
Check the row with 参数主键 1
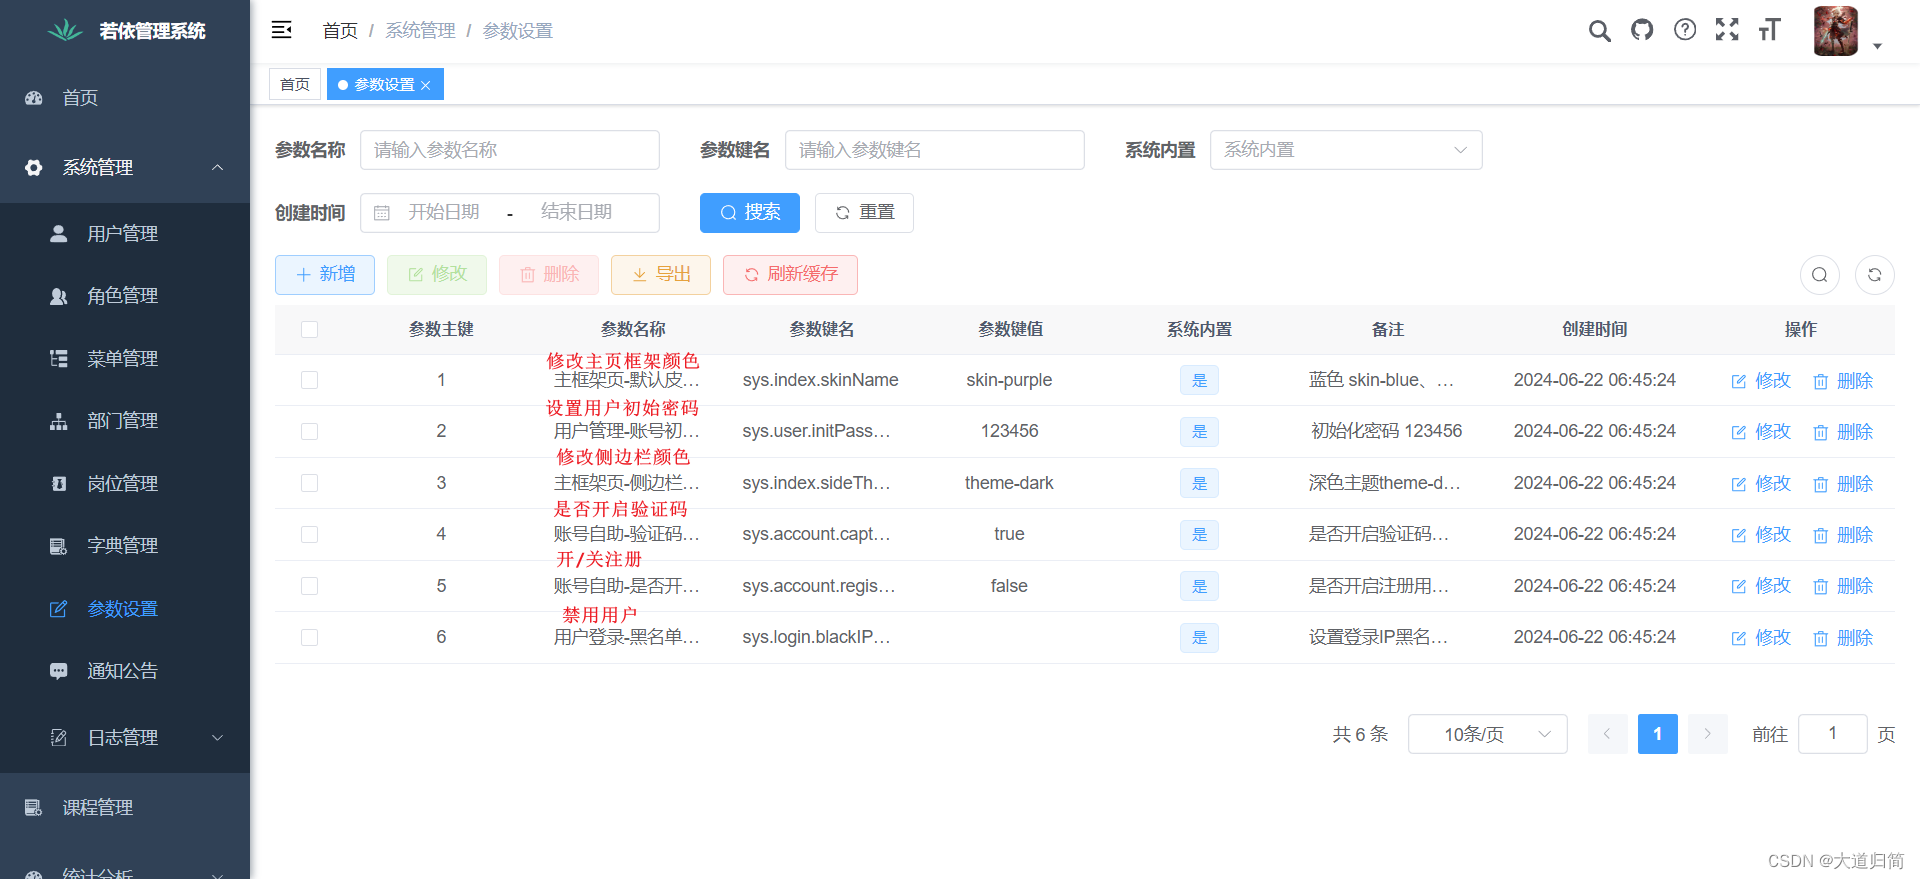pyautogui.click(x=310, y=380)
